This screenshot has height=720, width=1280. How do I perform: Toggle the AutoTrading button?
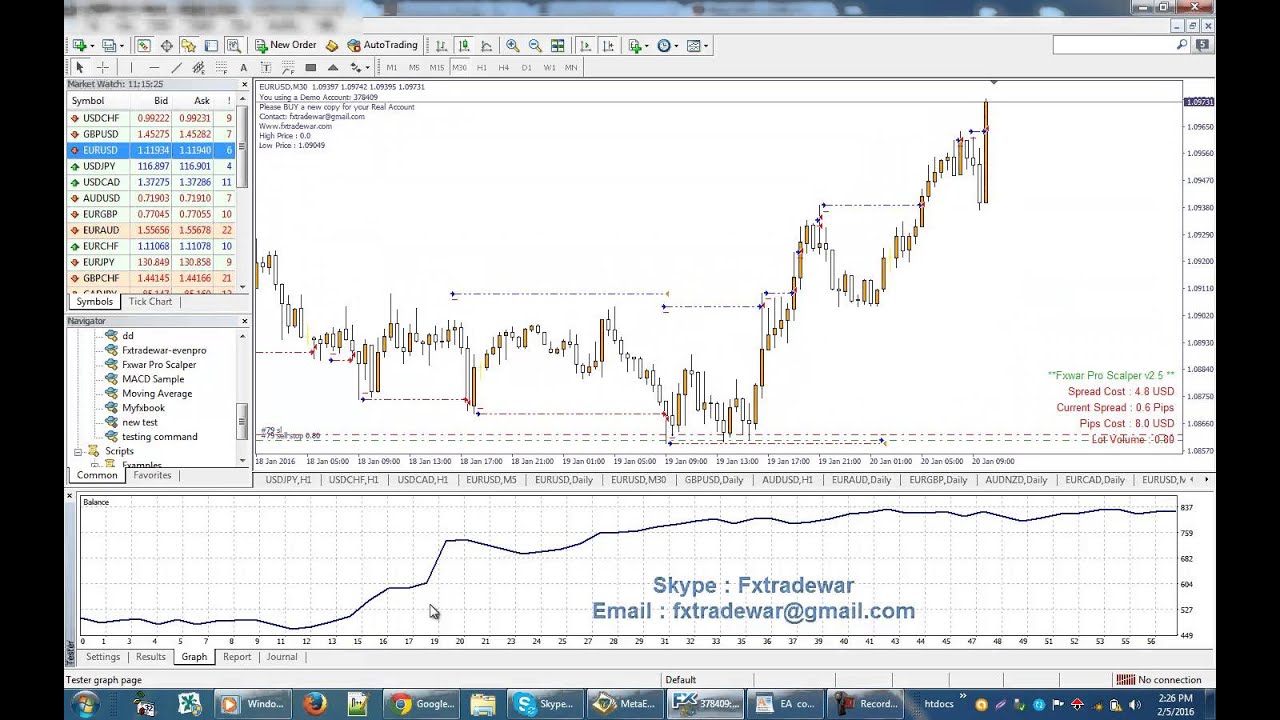tap(382, 45)
